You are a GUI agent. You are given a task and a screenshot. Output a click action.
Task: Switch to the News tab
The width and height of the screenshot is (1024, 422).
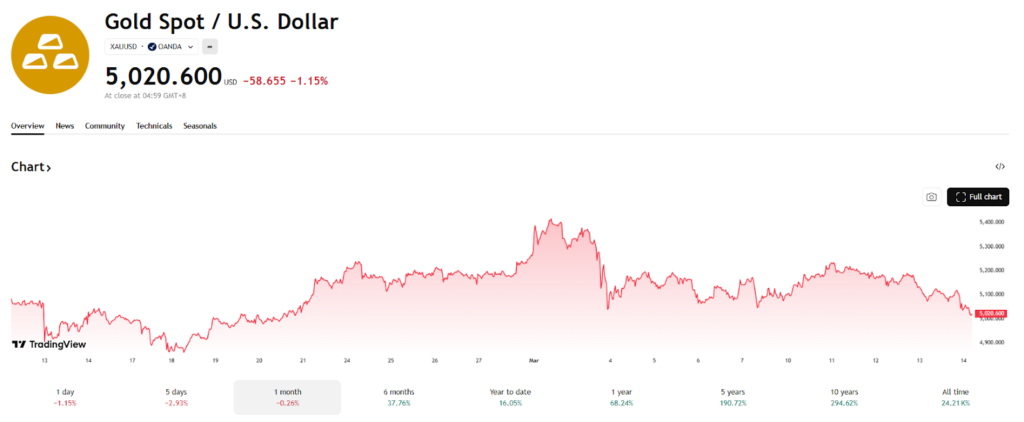65,126
